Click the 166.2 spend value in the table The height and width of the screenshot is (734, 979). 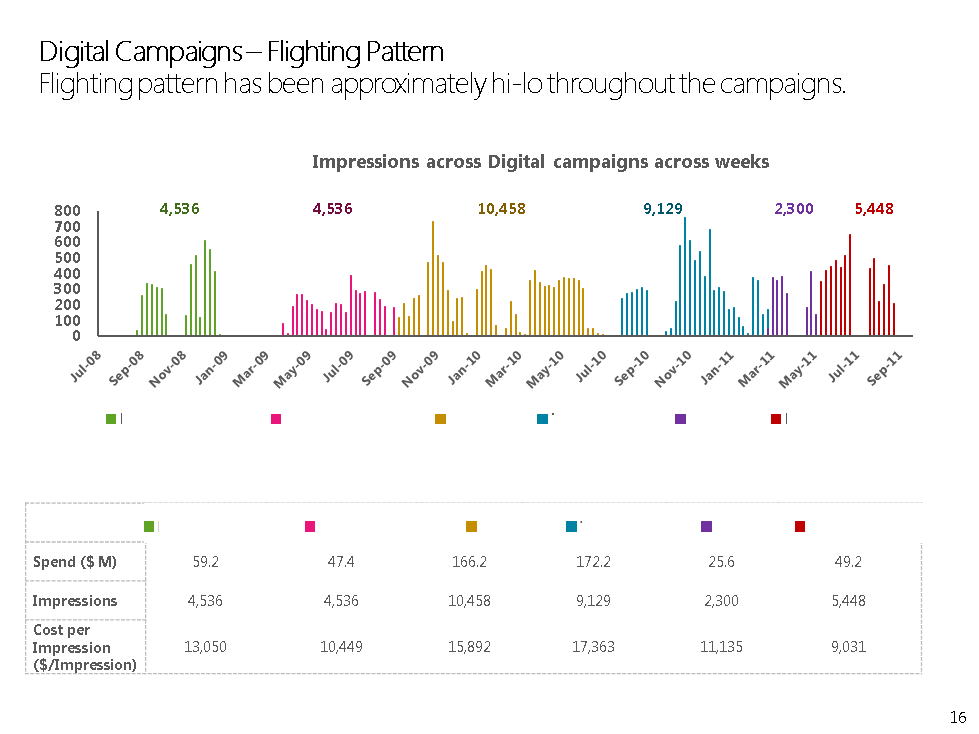[x=469, y=562]
